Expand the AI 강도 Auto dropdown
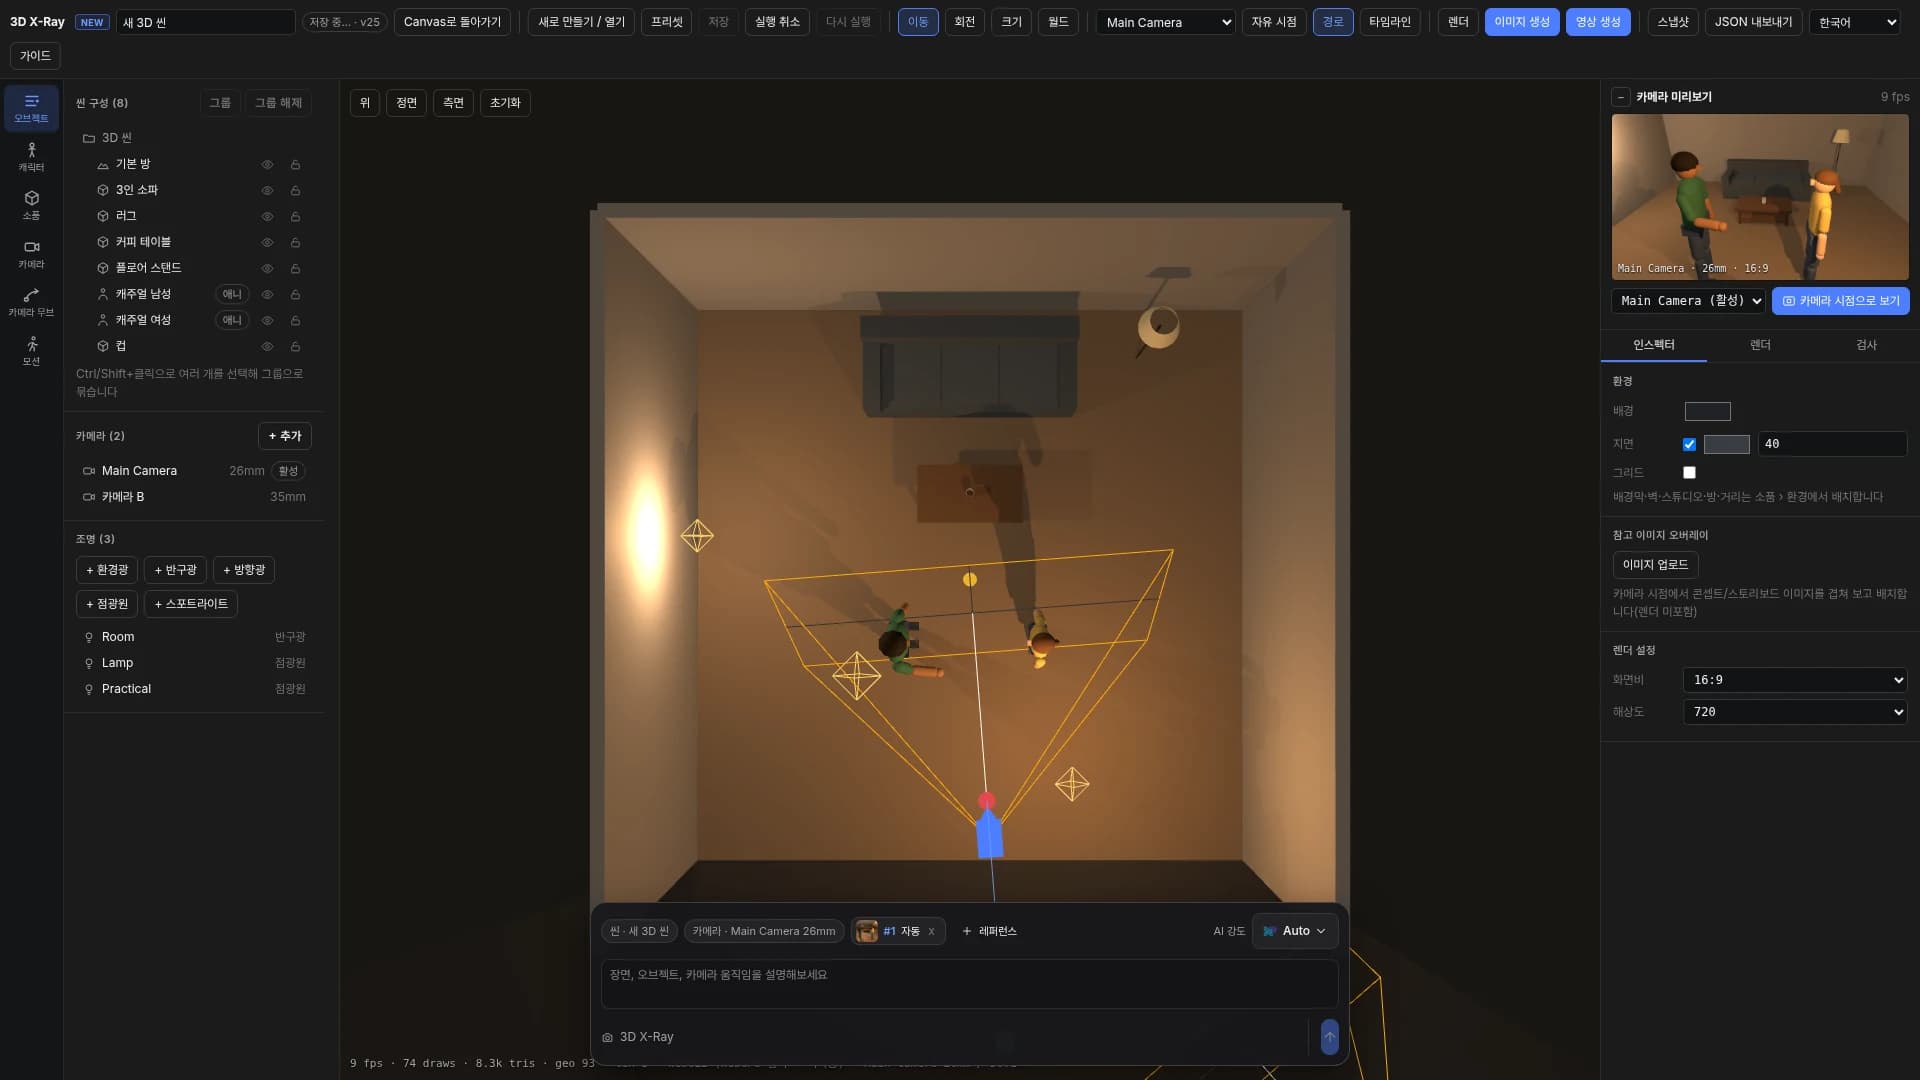The height and width of the screenshot is (1080, 1920). pyautogui.click(x=1295, y=931)
